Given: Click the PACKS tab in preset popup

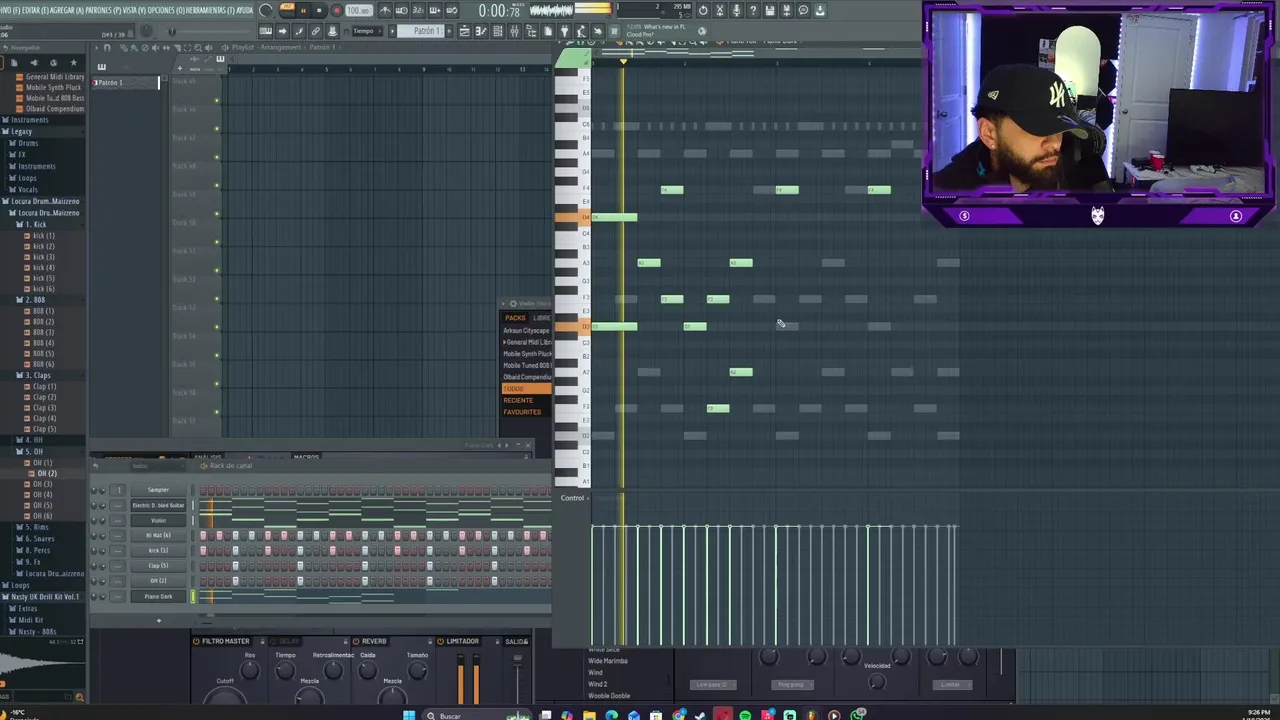Looking at the screenshot, I should click(515, 318).
